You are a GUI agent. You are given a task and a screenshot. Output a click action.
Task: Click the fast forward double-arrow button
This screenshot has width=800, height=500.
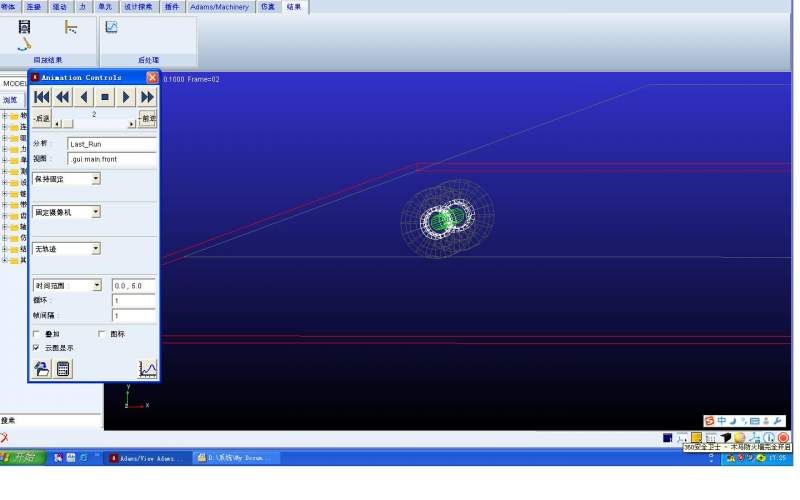coord(147,97)
